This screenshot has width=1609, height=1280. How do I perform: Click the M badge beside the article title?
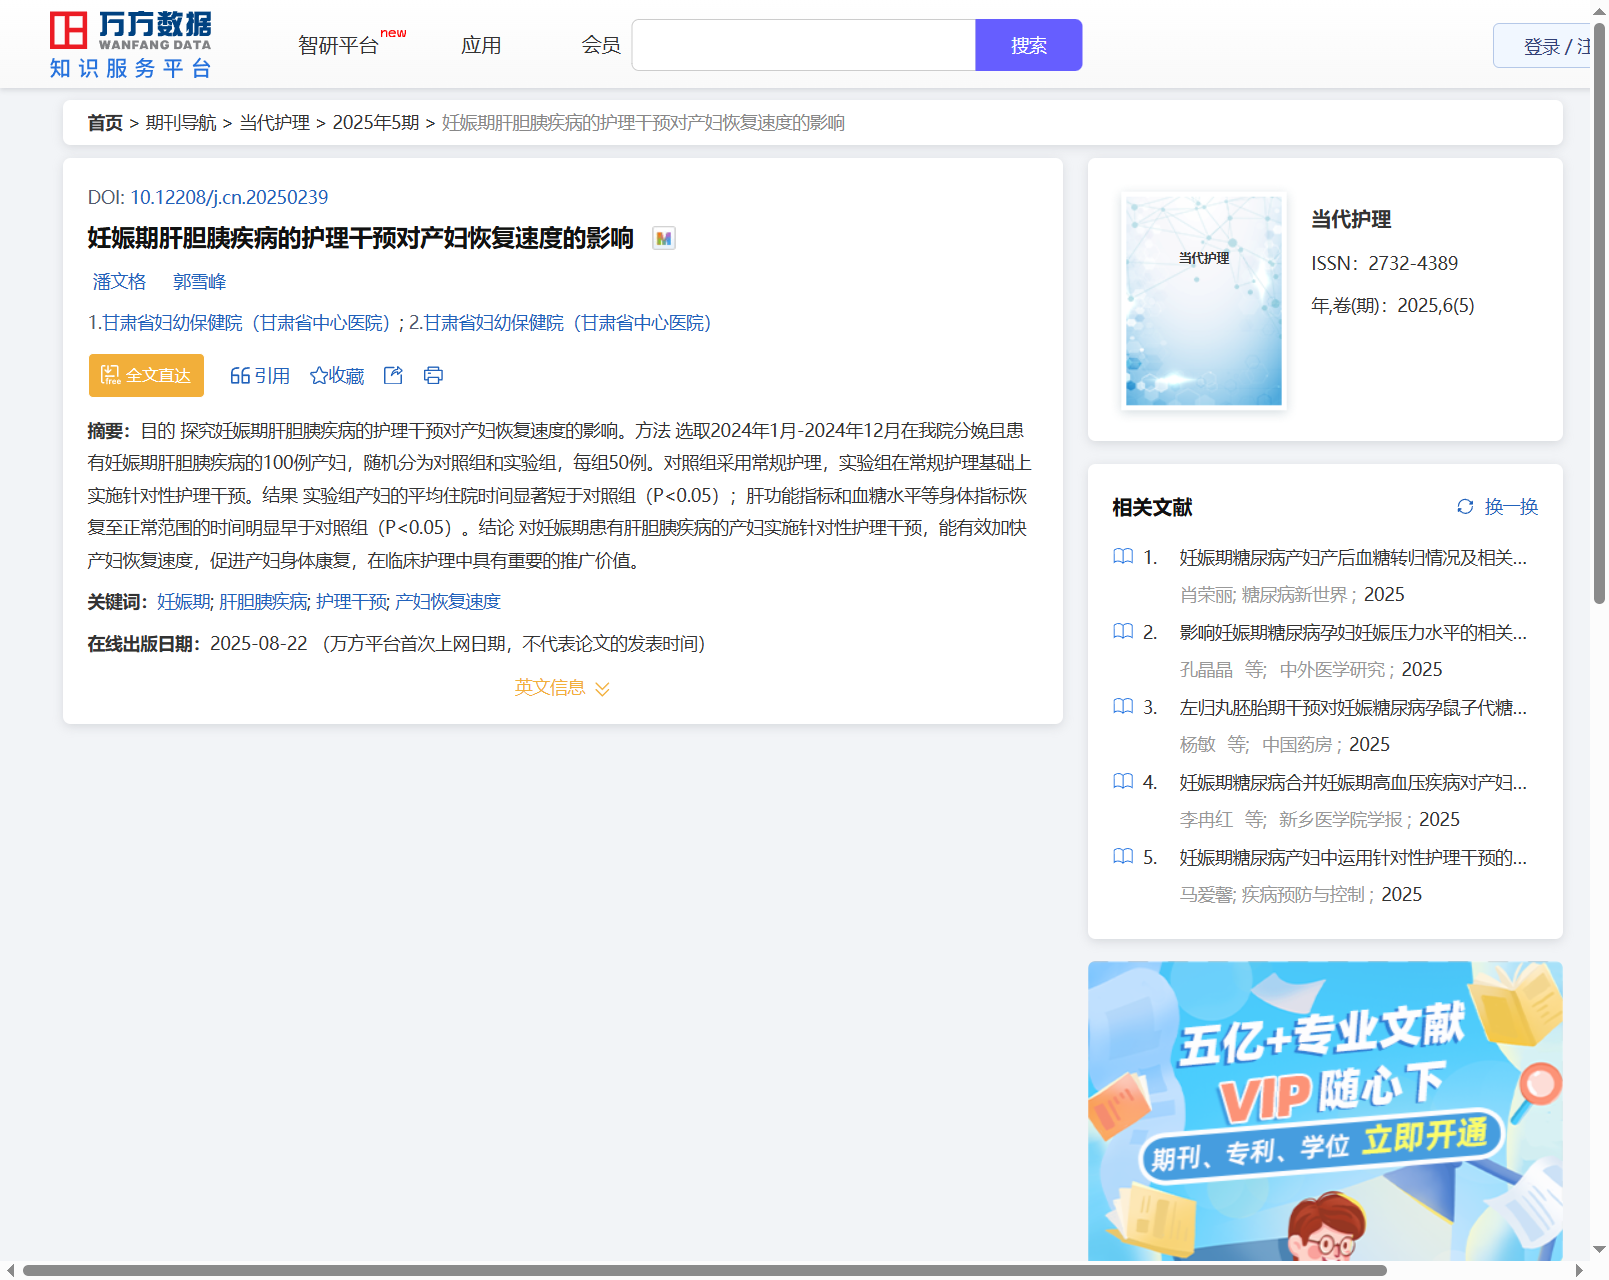pos(663,238)
